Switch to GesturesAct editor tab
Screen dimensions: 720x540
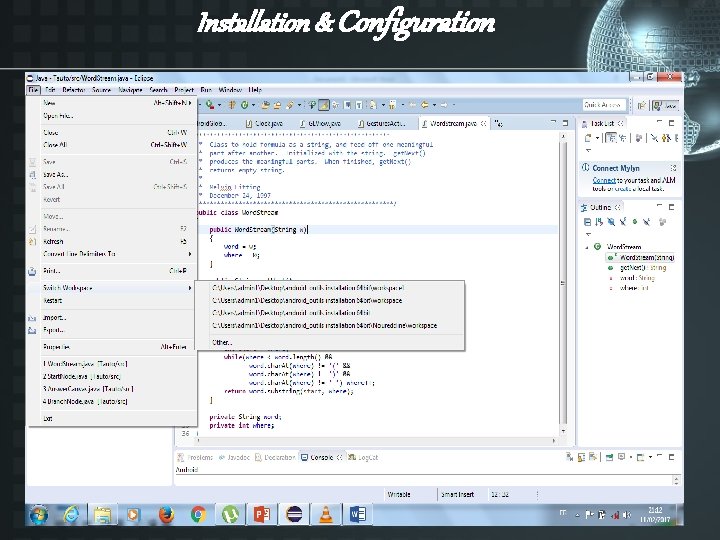[x=382, y=124]
